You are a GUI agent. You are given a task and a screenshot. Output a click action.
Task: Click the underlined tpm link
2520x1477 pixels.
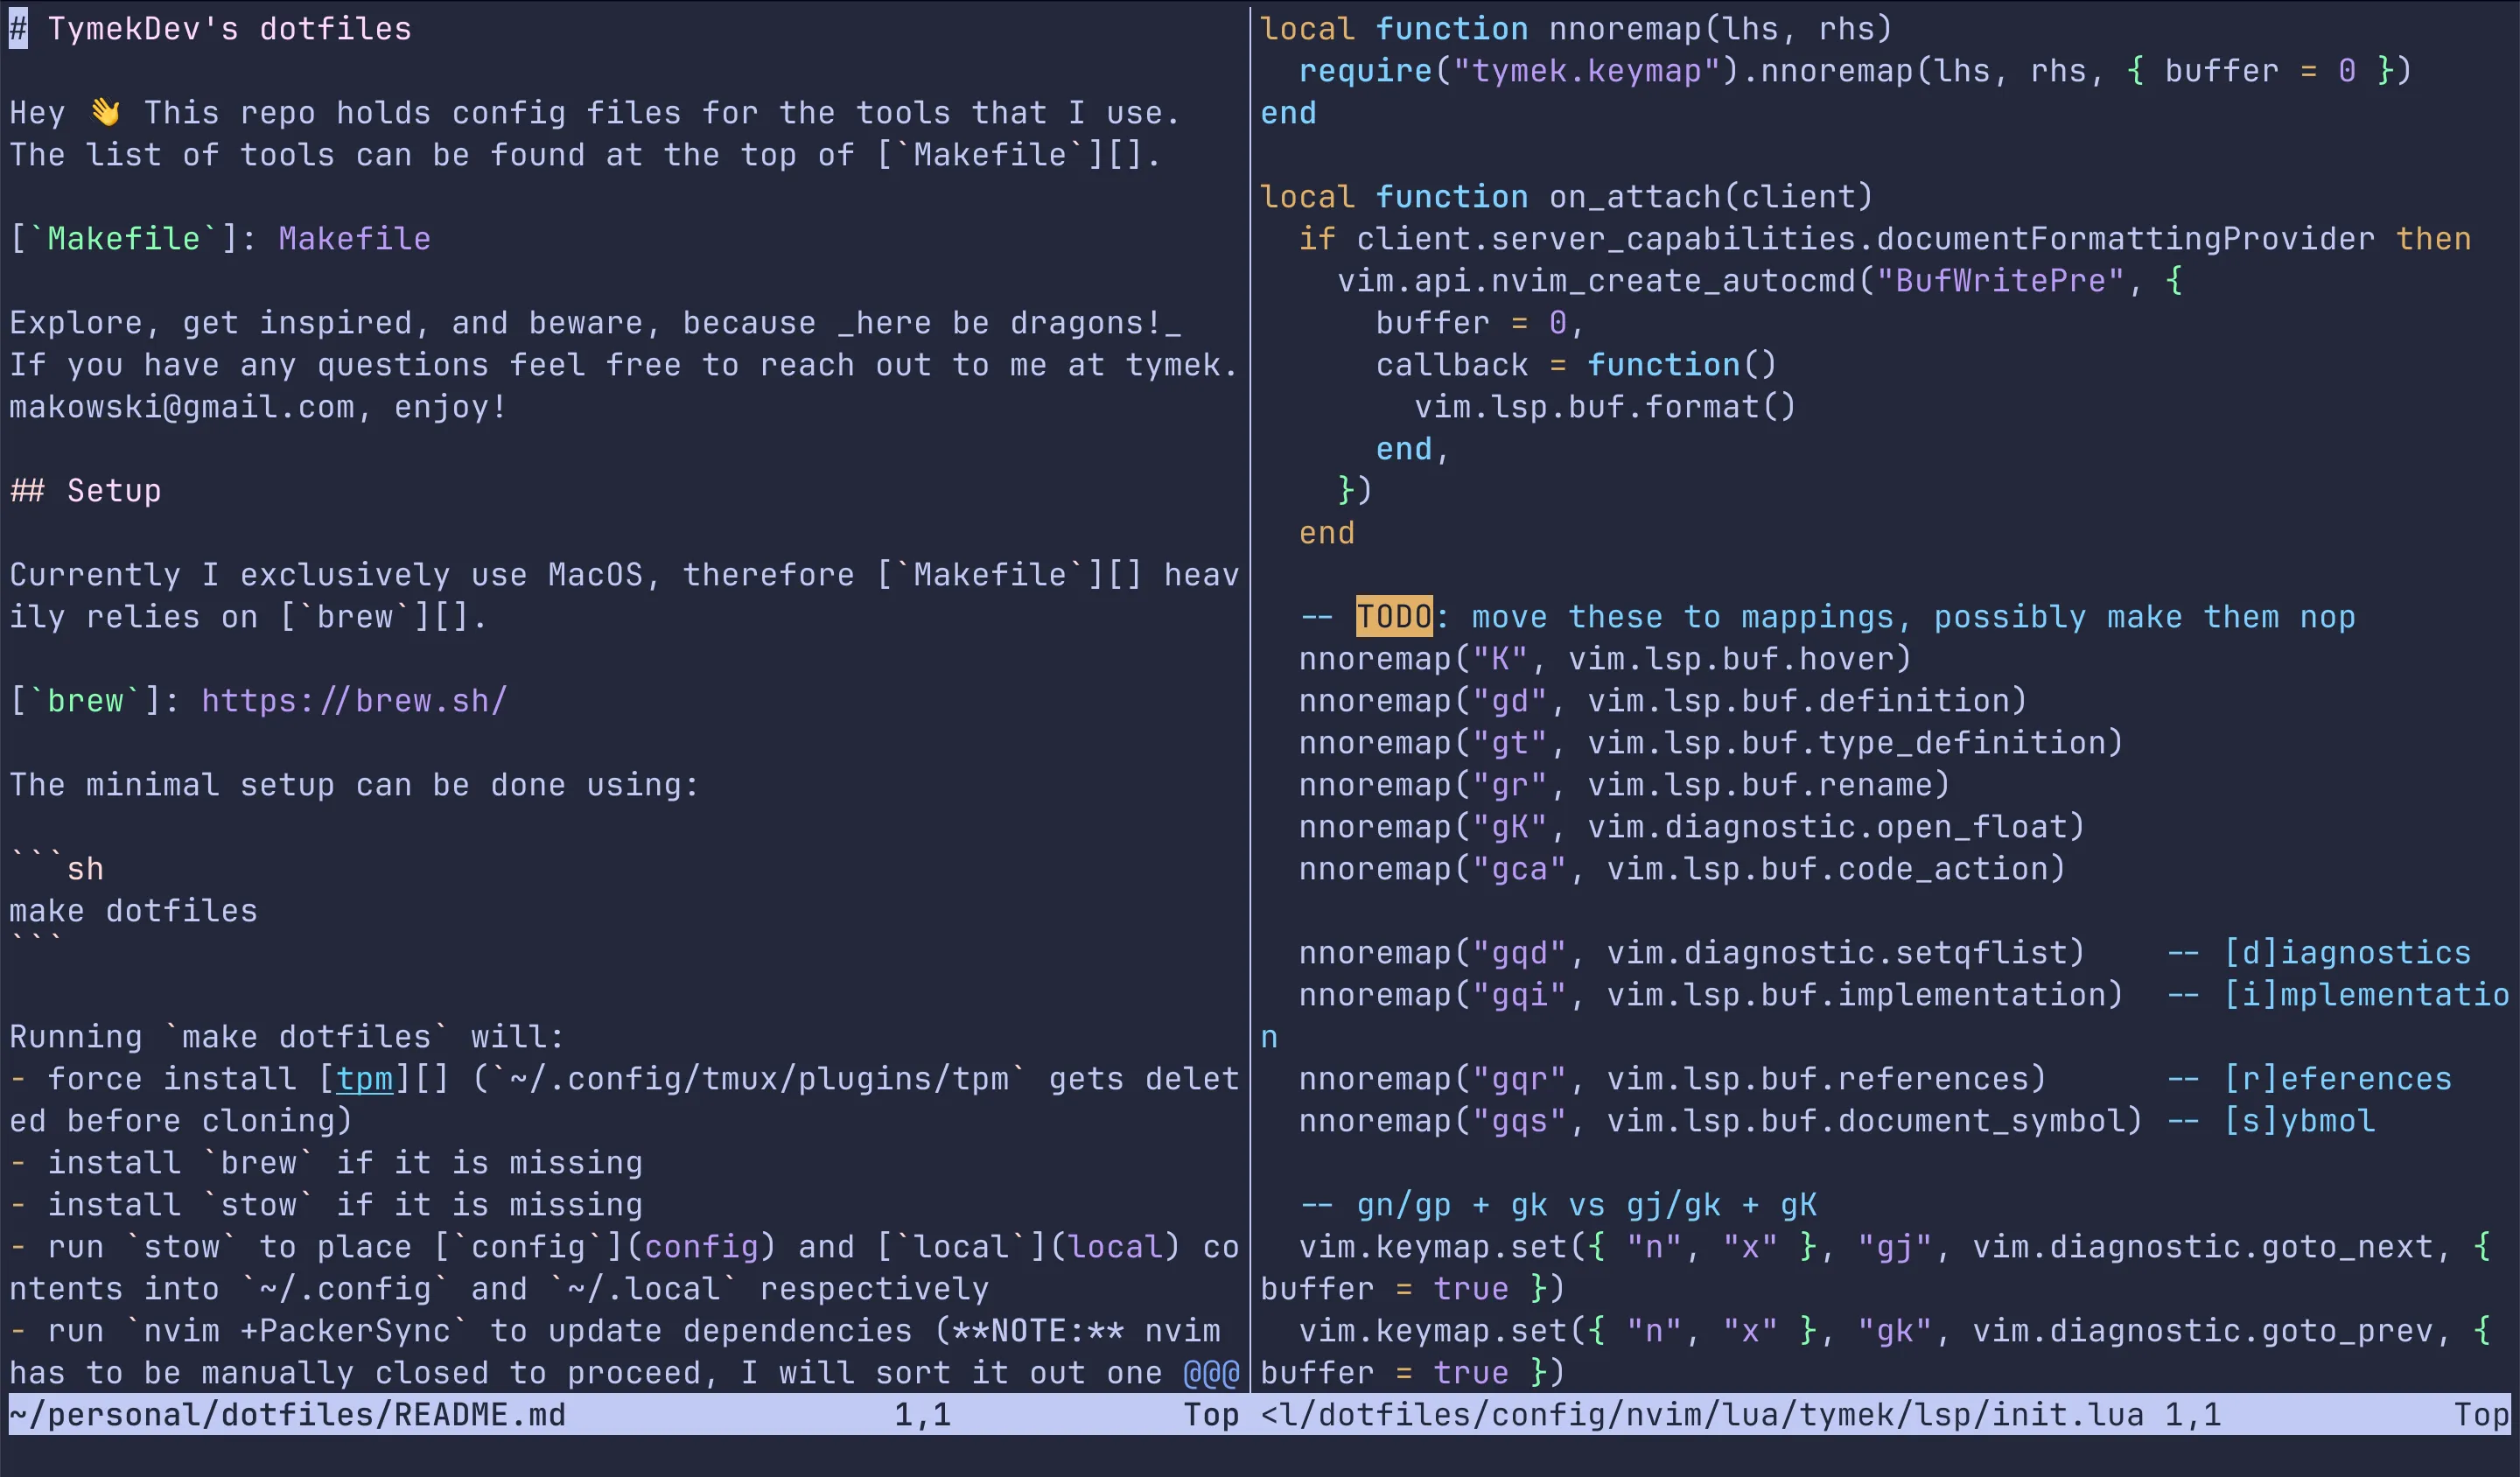click(364, 1078)
